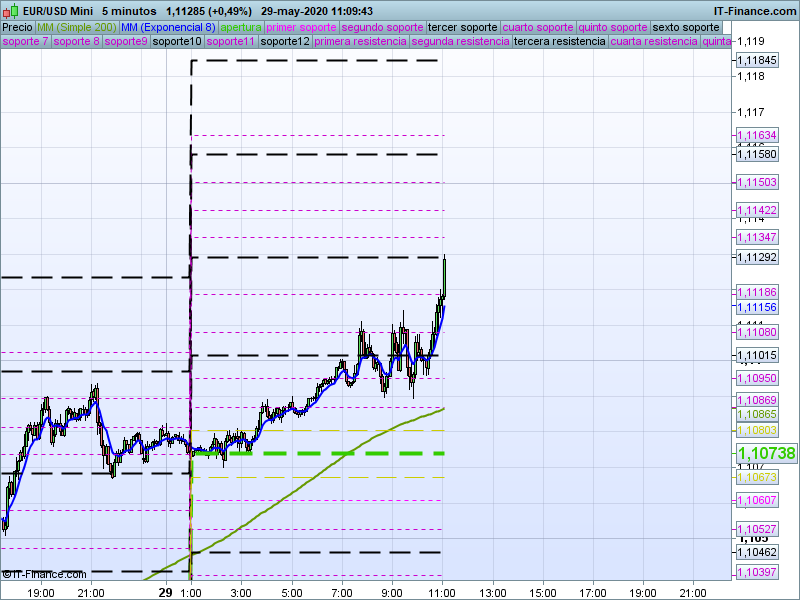Click the blue 1,11156 EMA value label
The height and width of the screenshot is (600, 800).
(757, 307)
